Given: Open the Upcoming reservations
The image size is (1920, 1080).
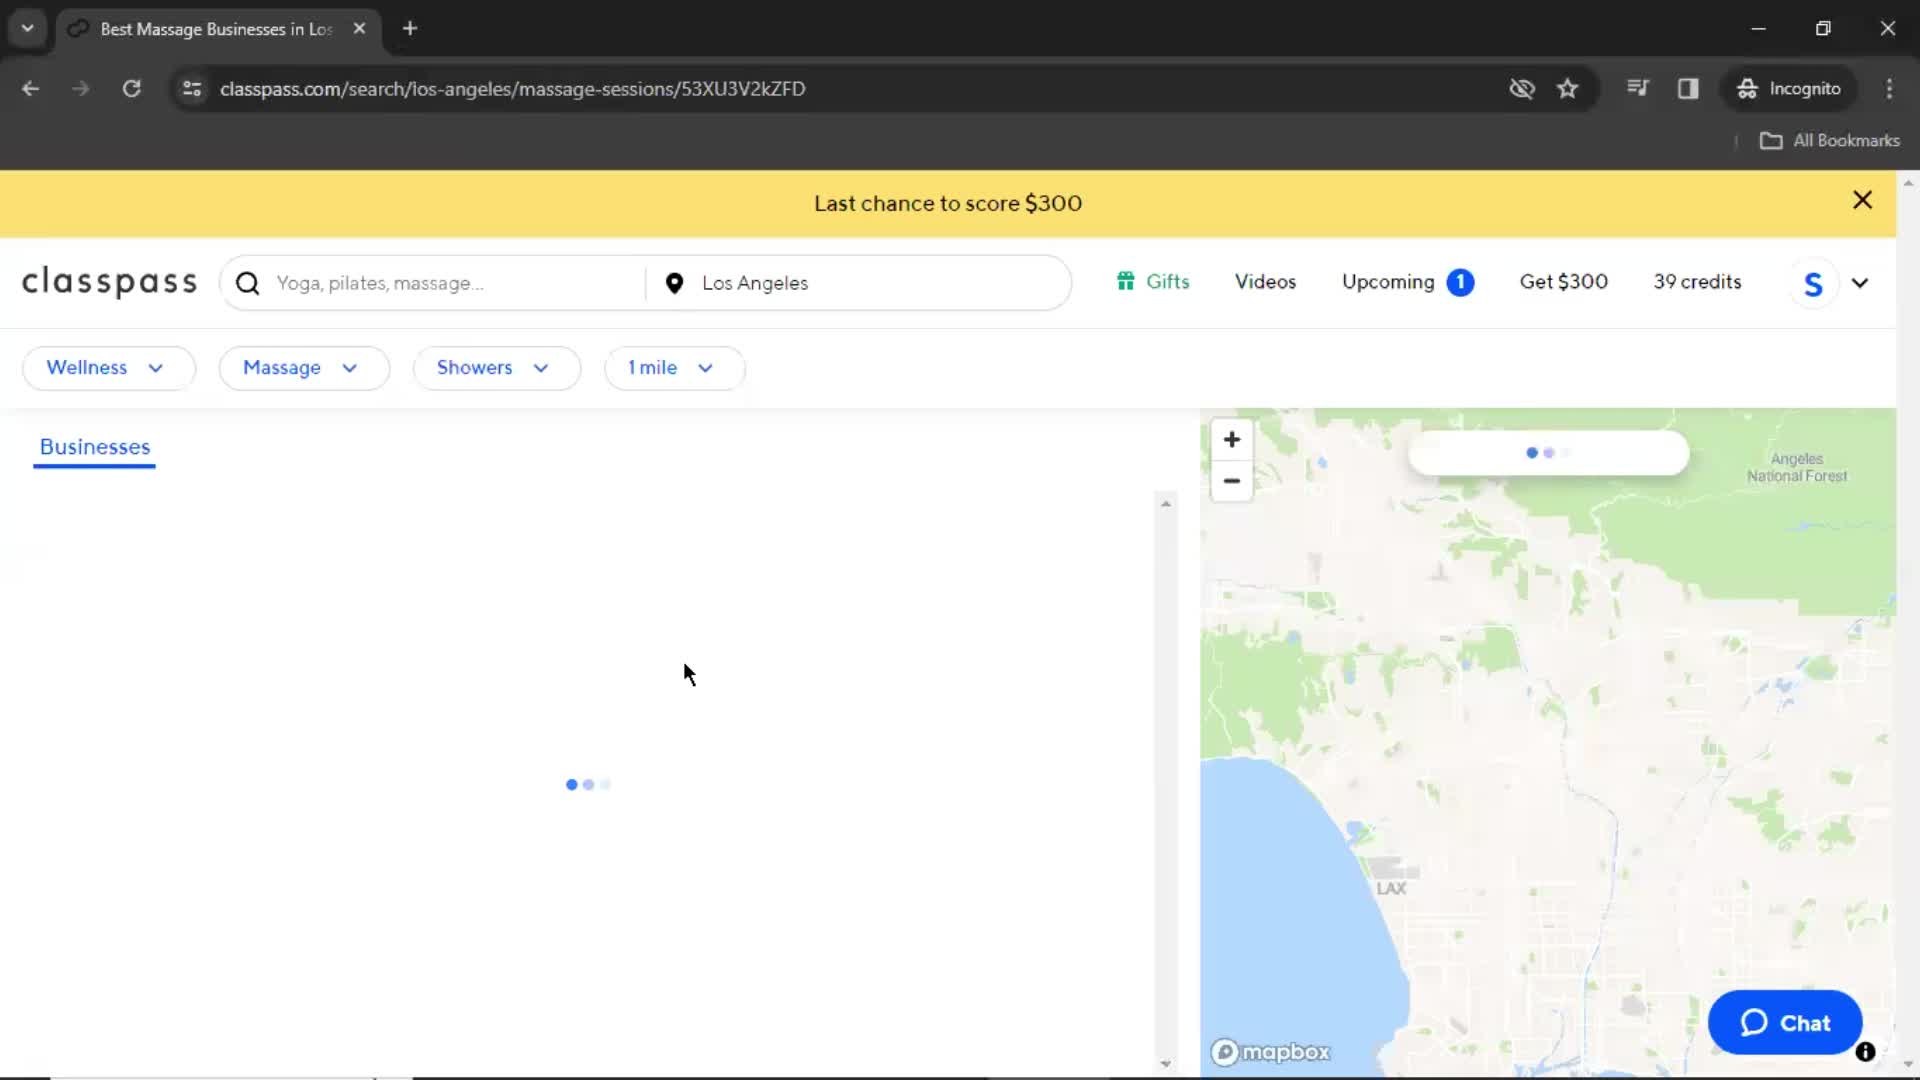Looking at the screenshot, I should (x=1388, y=282).
